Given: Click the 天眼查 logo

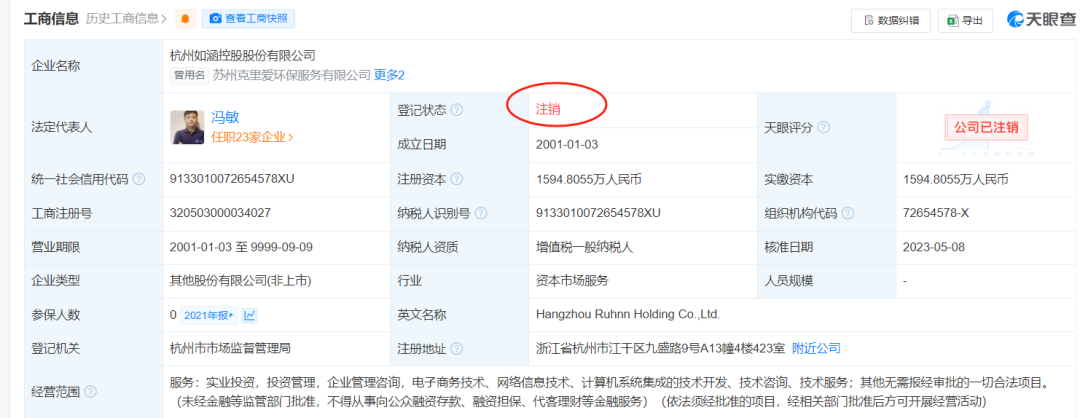Looking at the screenshot, I should tap(1040, 20).
